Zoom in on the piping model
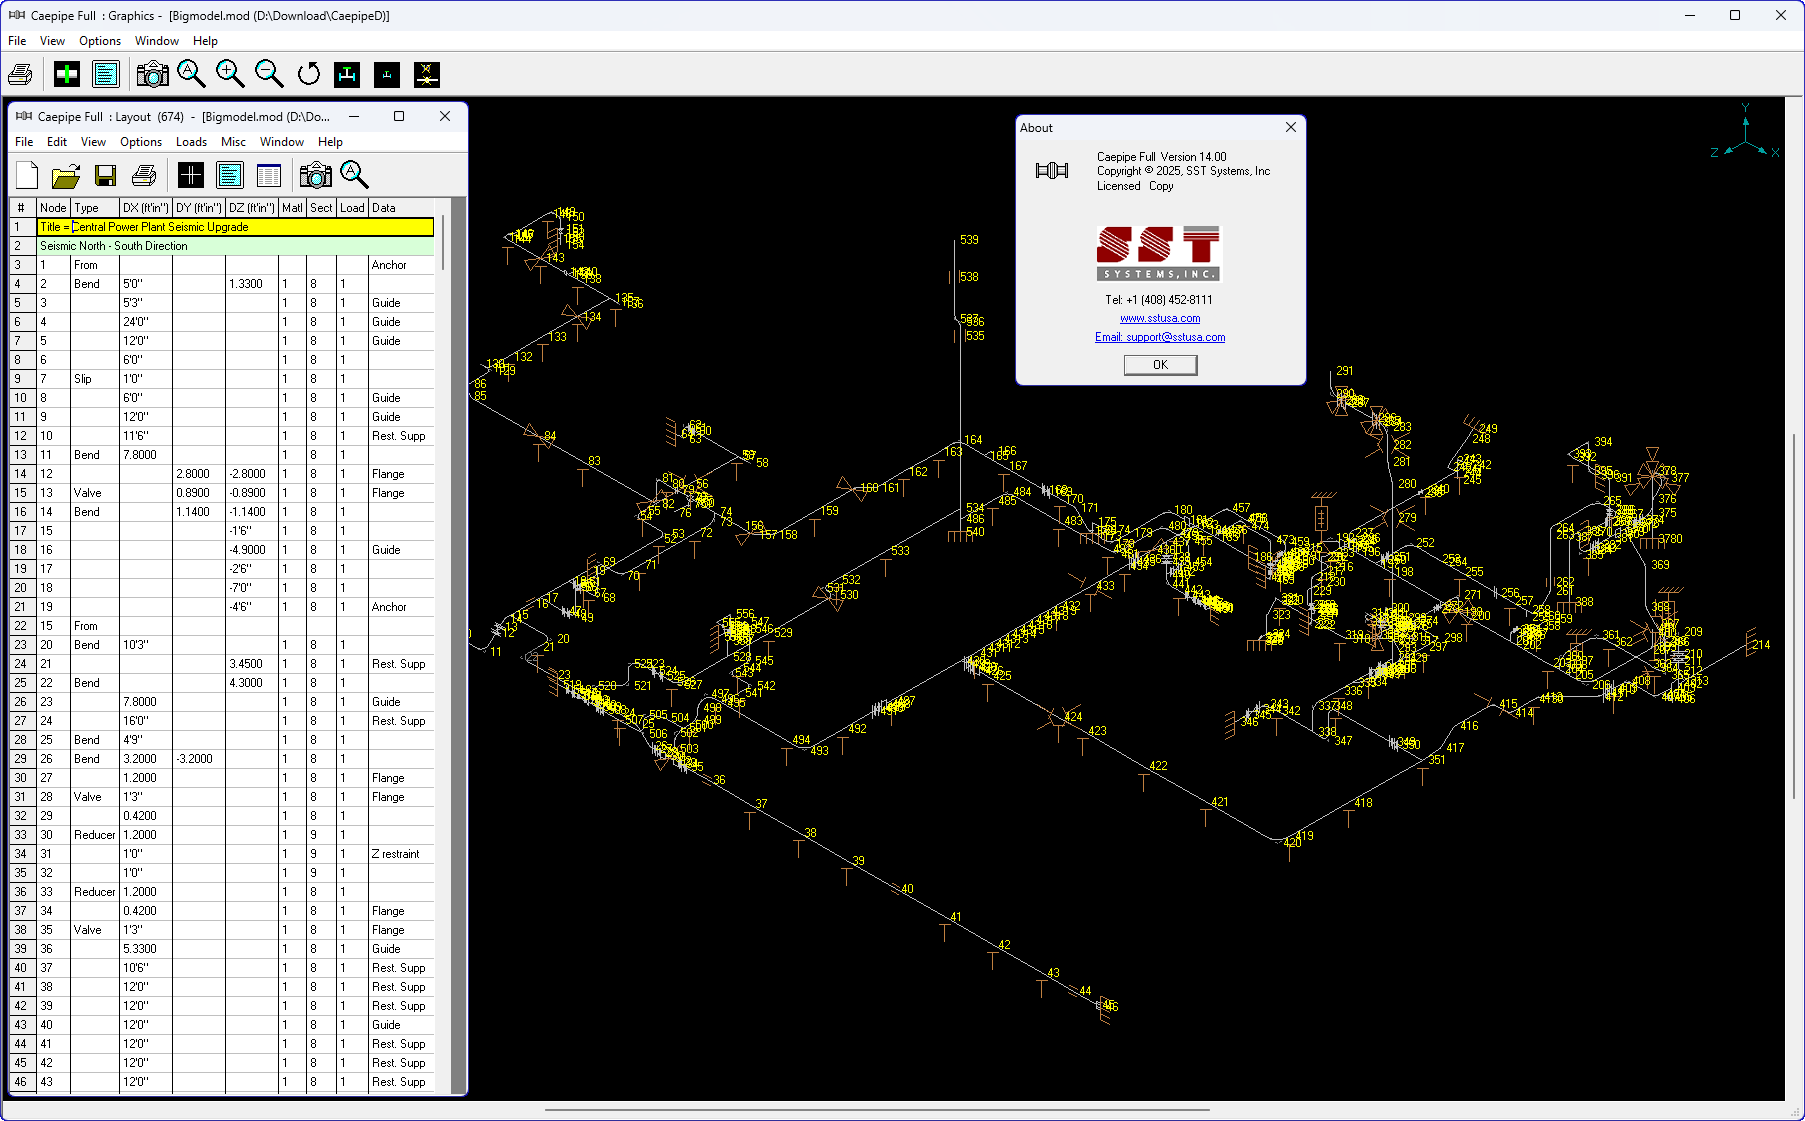Screen dimensions: 1805x1121 230,75
